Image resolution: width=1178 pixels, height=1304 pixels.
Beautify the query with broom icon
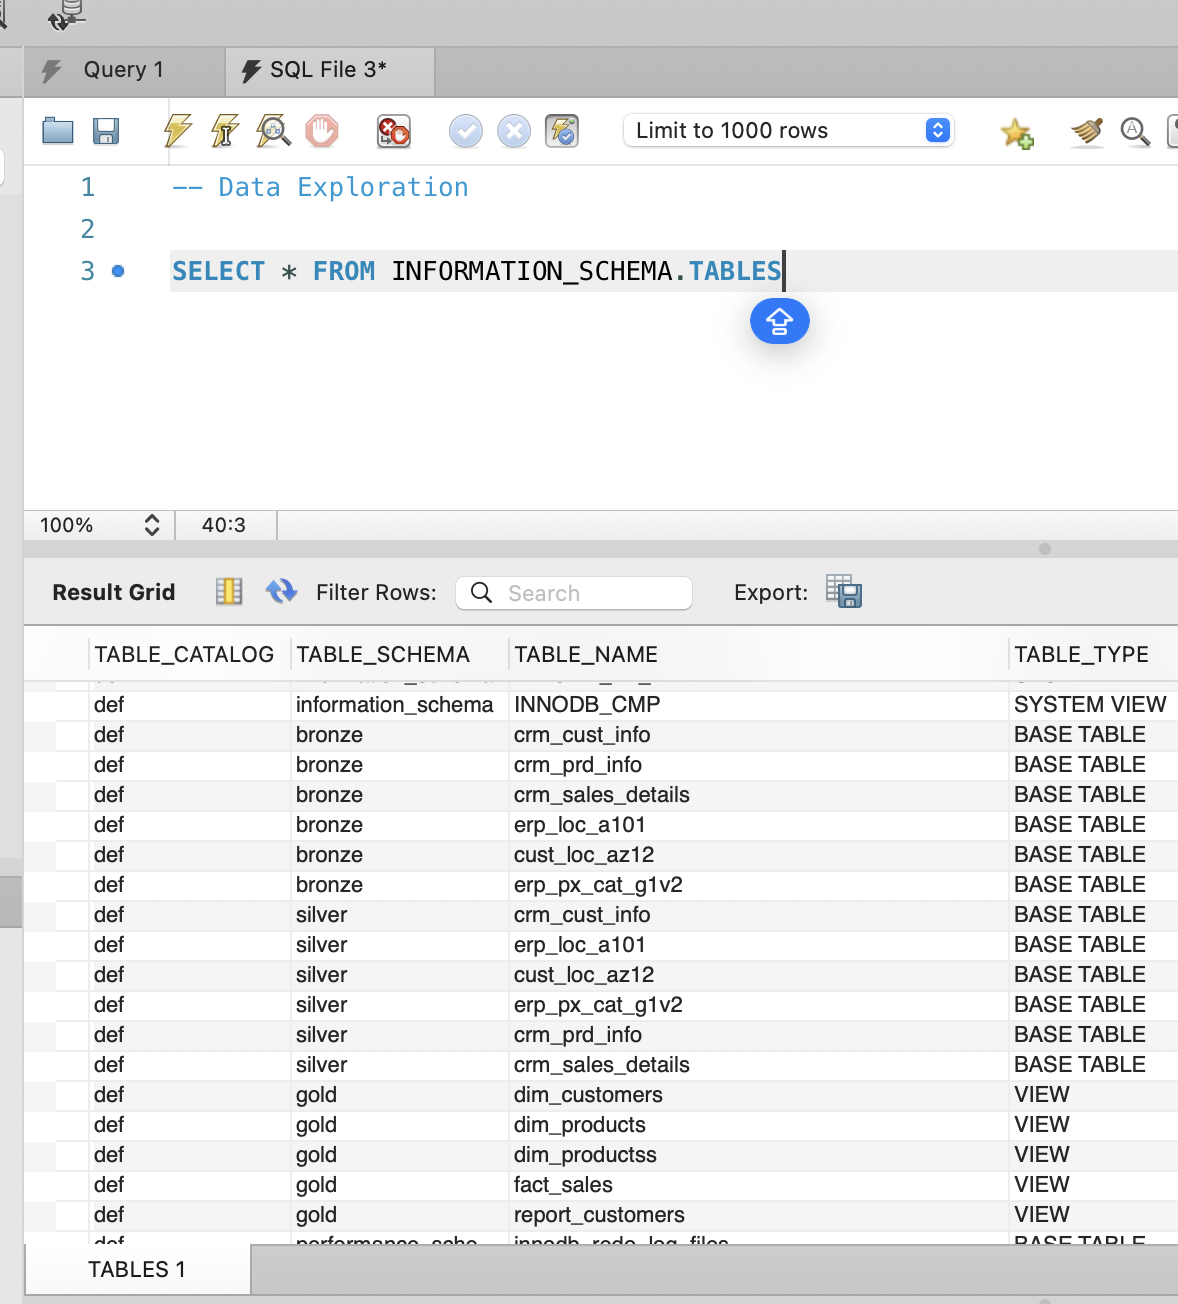pyautogui.click(x=1086, y=131)
